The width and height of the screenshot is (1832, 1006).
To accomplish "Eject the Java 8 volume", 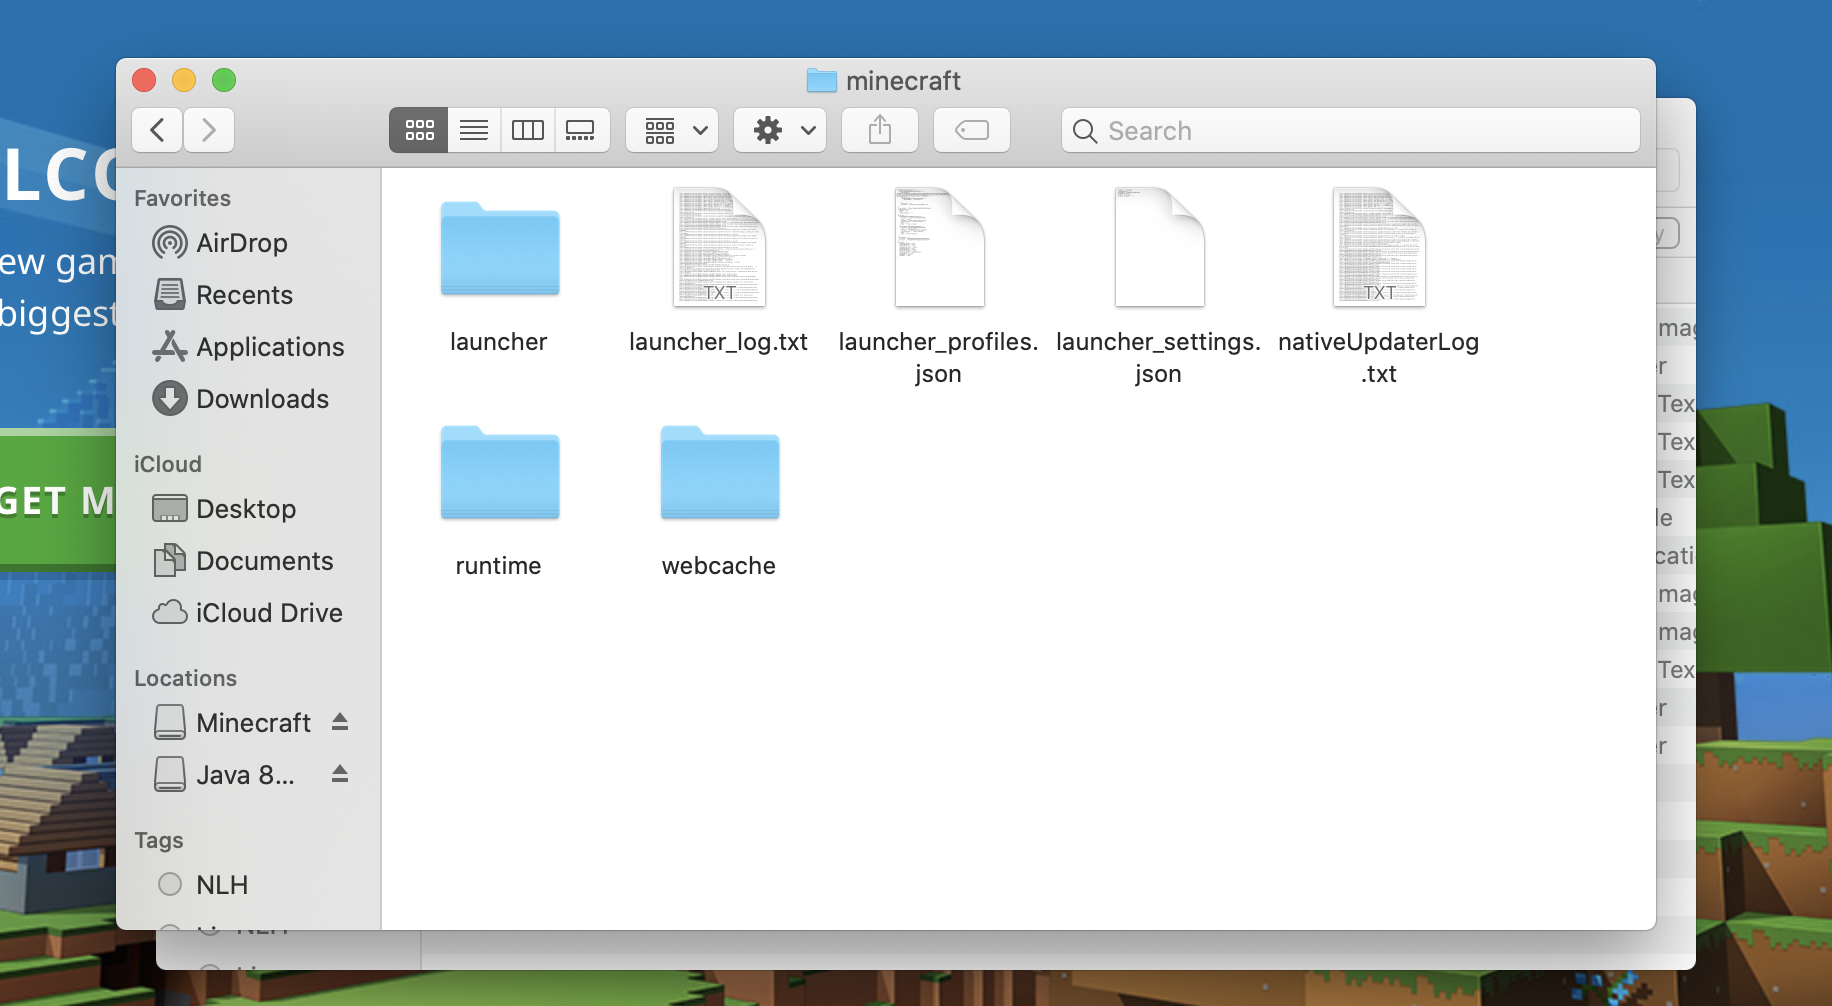I will pyautogui.click(x=340, y=774).
